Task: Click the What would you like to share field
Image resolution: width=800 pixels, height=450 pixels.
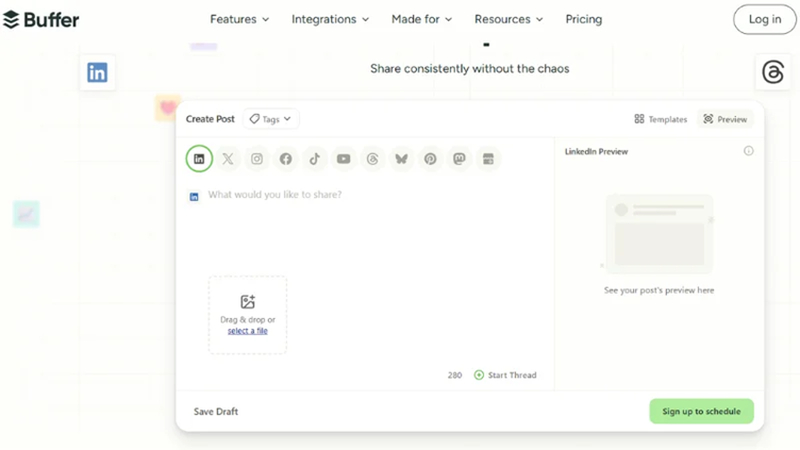Action: click(x=275, y=194)
